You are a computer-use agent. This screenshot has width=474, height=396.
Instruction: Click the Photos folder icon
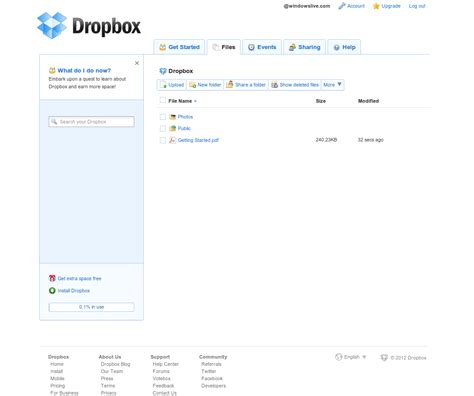[172, 117]
